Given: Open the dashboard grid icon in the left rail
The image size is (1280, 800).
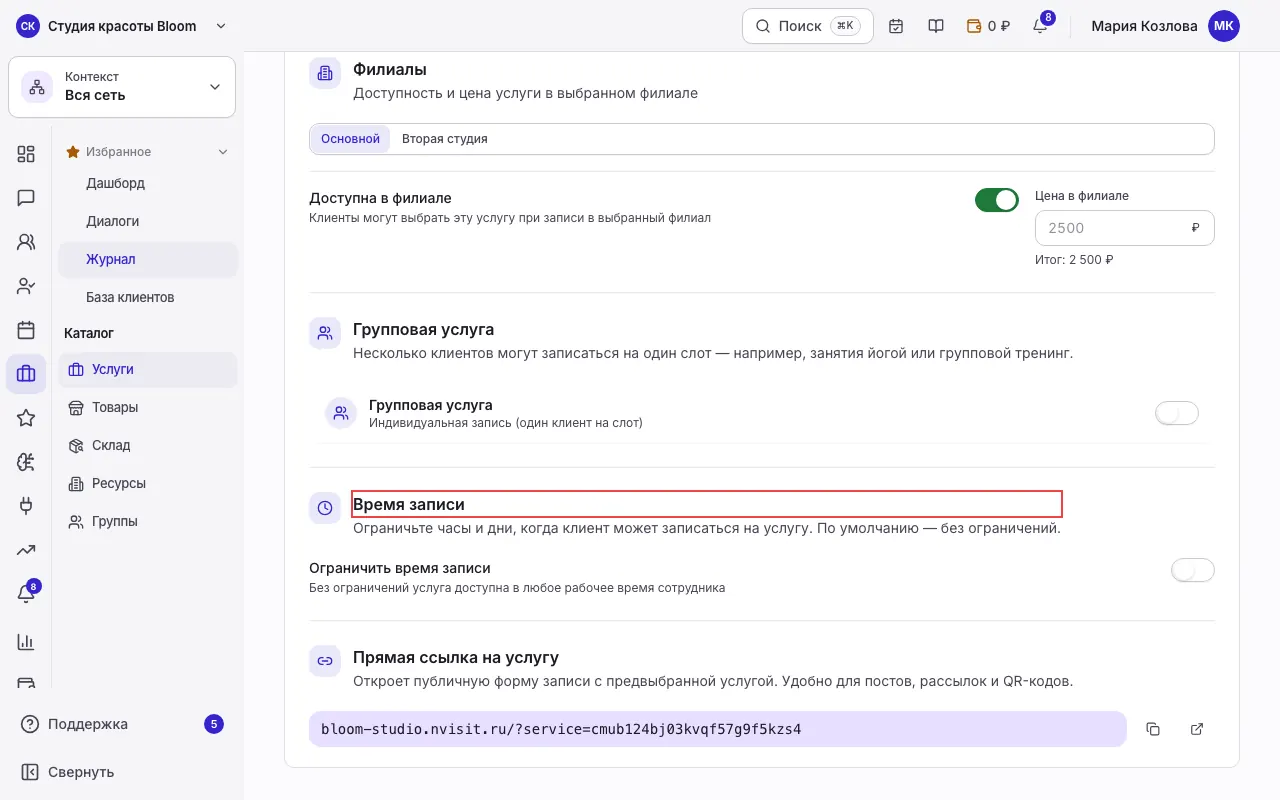Looking at the screenshot, I should 26,154.
